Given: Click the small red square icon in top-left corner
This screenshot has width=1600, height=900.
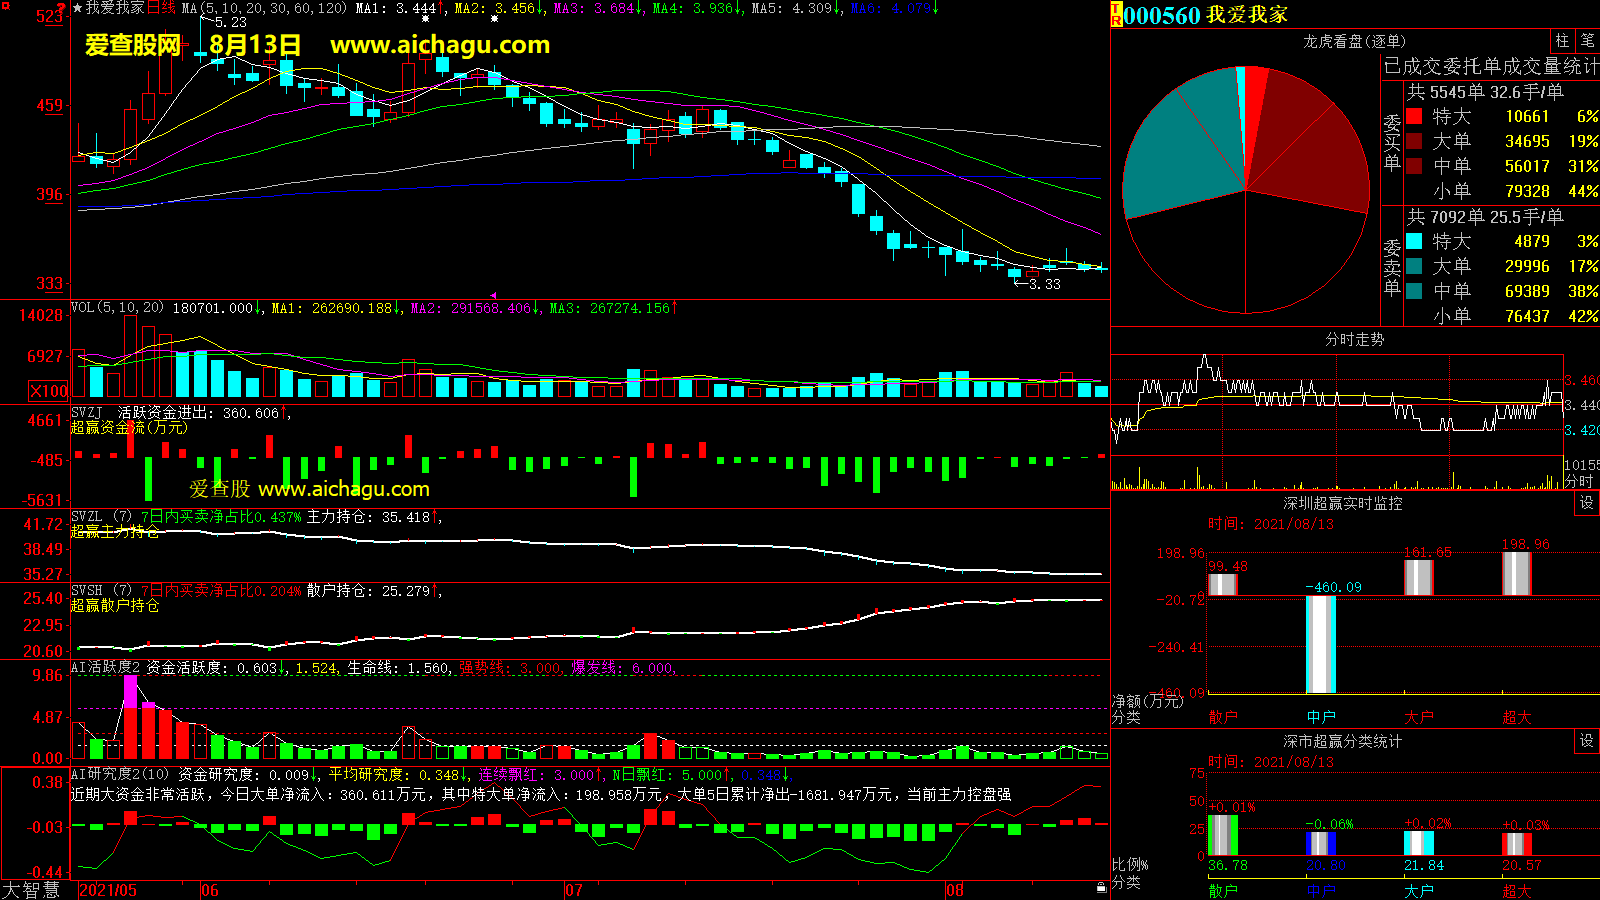Looking at the screenshot, I should 5,6.
